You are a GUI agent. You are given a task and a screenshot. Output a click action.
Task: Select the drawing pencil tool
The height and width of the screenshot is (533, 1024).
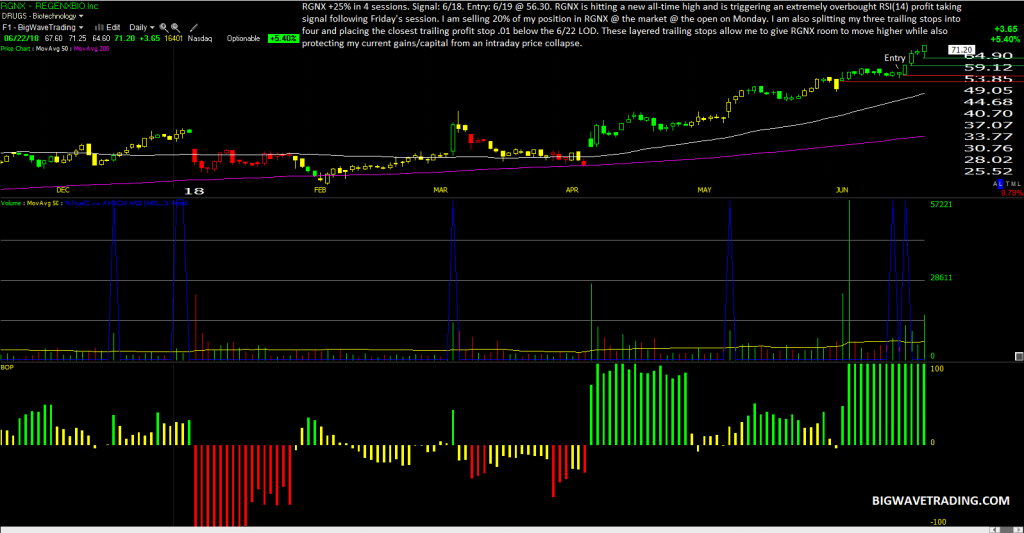coord(193,28)
